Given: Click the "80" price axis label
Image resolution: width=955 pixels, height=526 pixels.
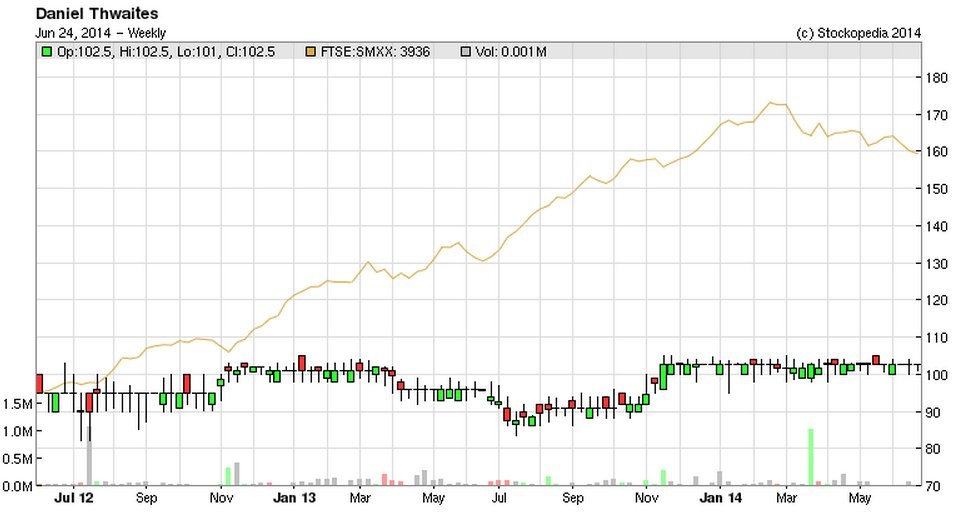Looking at the screenshot, I should tap(934, 449).
